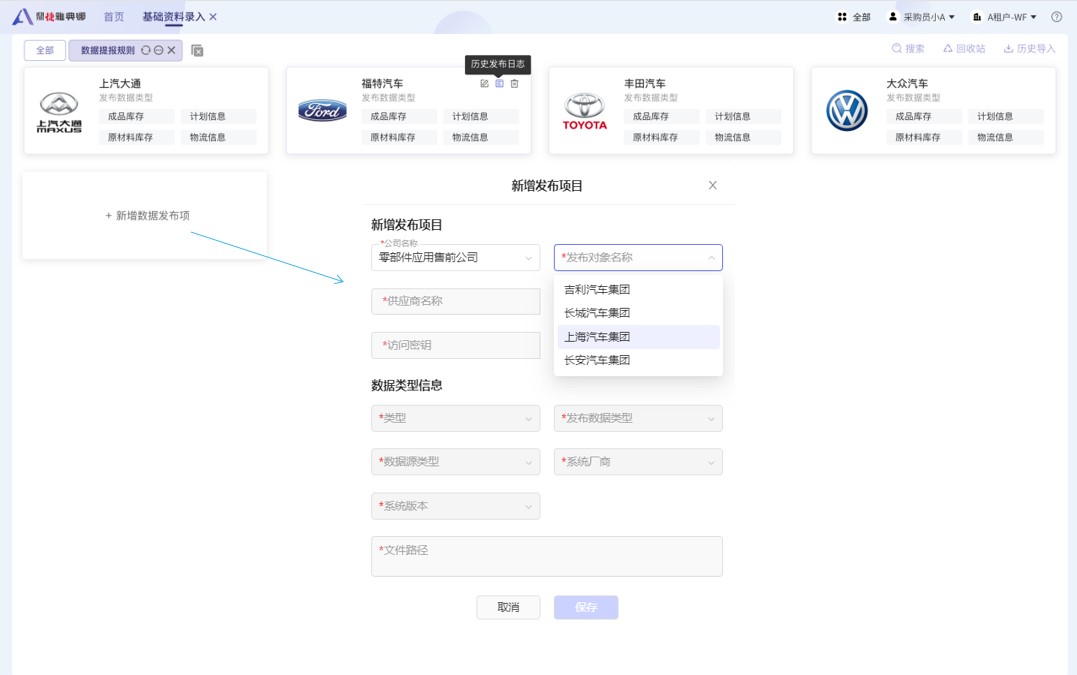Click the 文件路径 text field
Image resolution: width=1077 pixels, height=675 pixels.
[546, 556]
